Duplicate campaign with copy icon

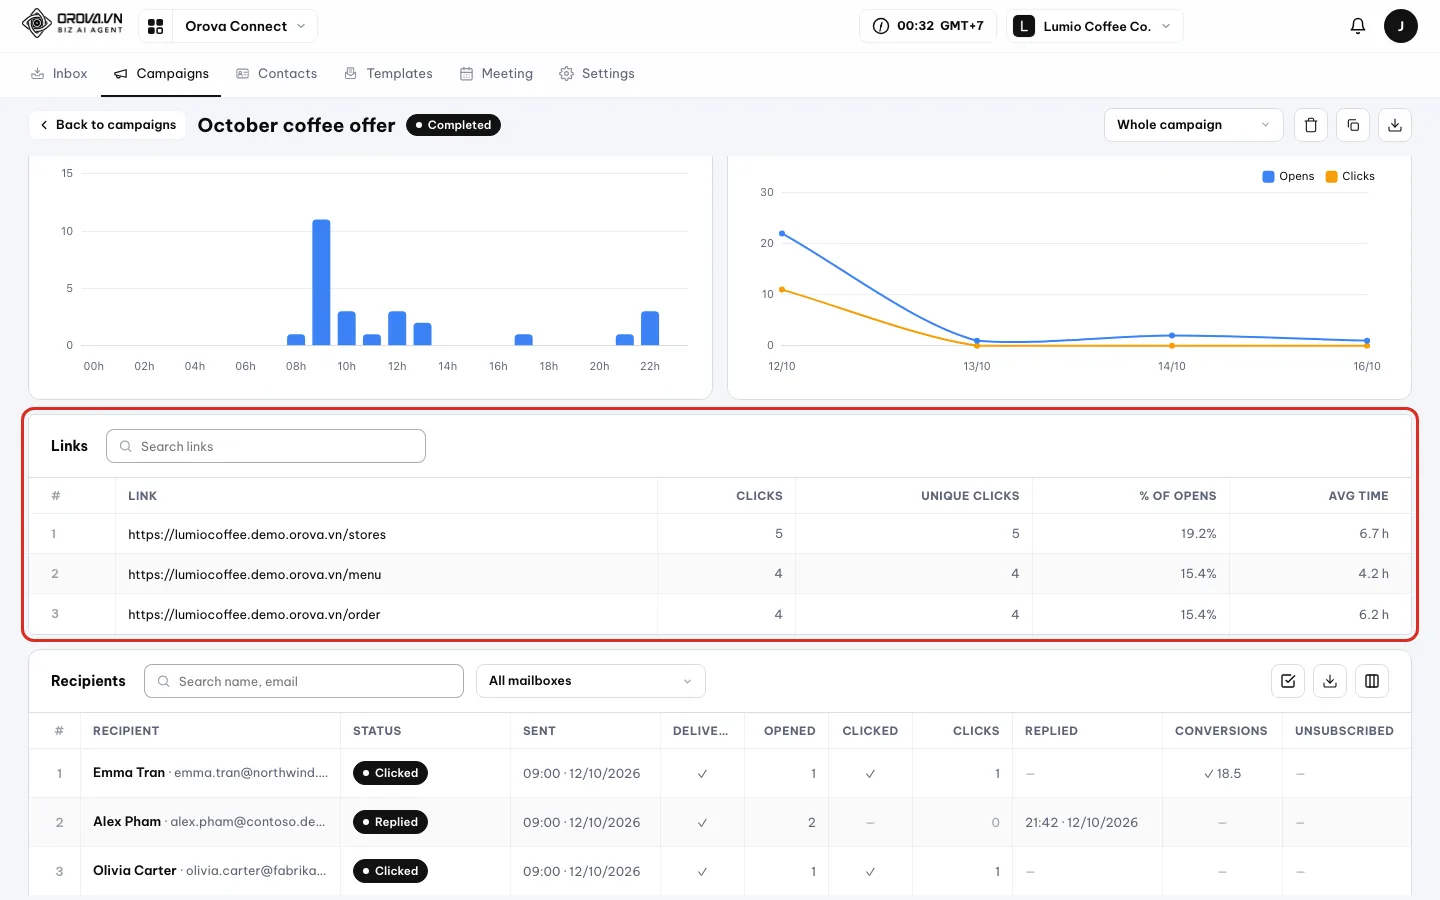coord(1353,125)
